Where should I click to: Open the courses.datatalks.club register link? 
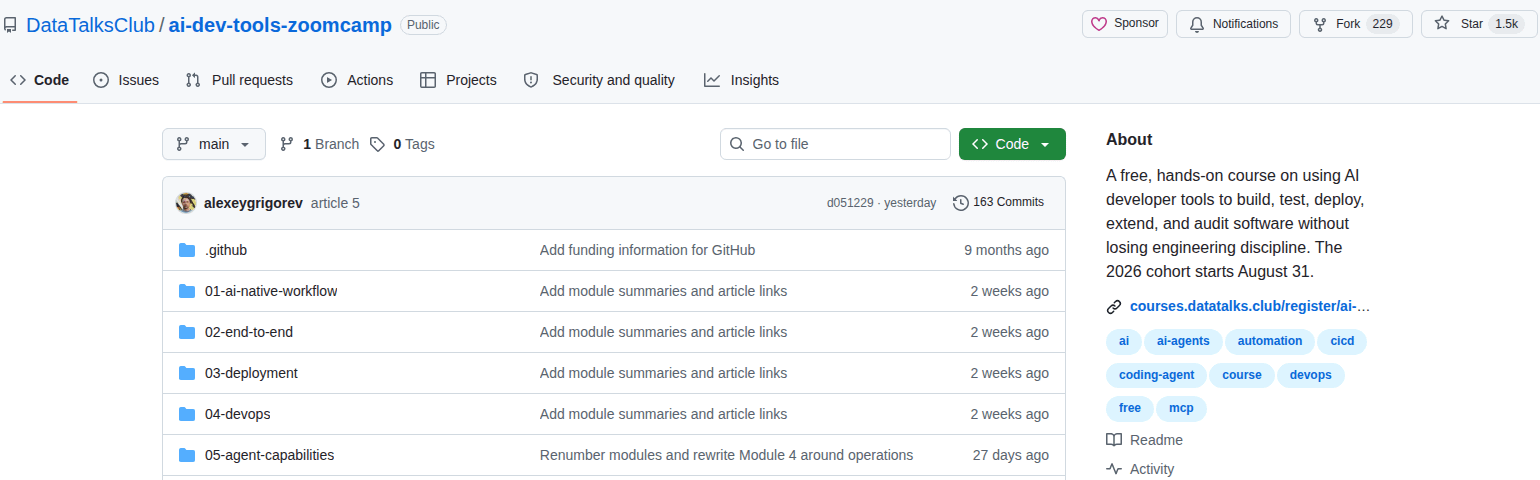coord(1250,306)
